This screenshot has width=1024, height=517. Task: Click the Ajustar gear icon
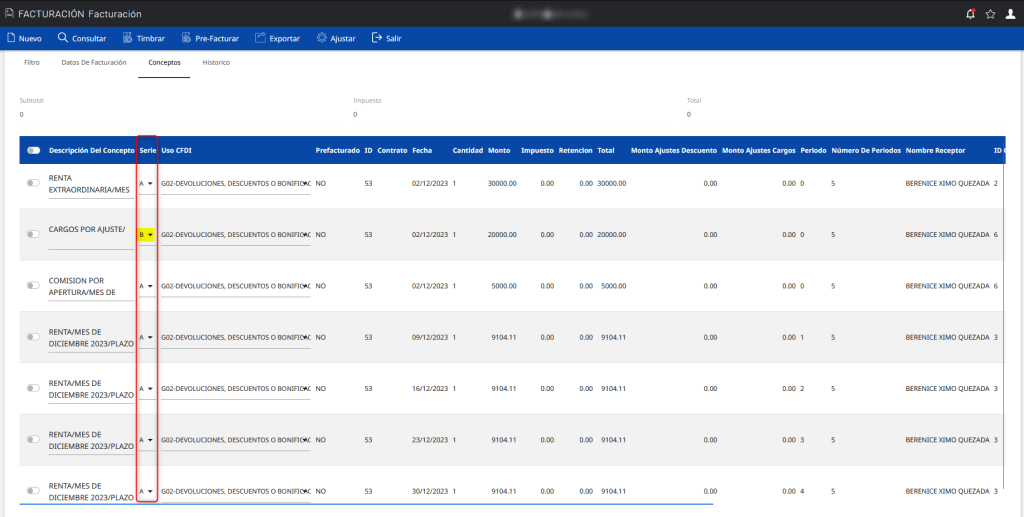[x=321, y=38]
